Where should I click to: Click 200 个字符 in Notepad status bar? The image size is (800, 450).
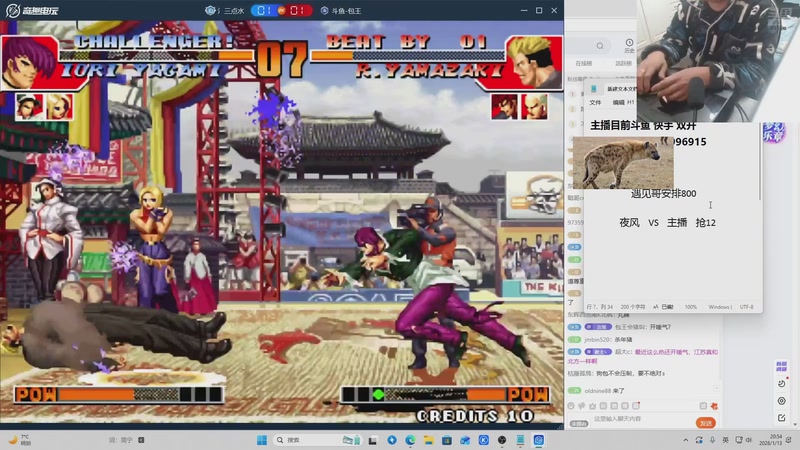633,307
